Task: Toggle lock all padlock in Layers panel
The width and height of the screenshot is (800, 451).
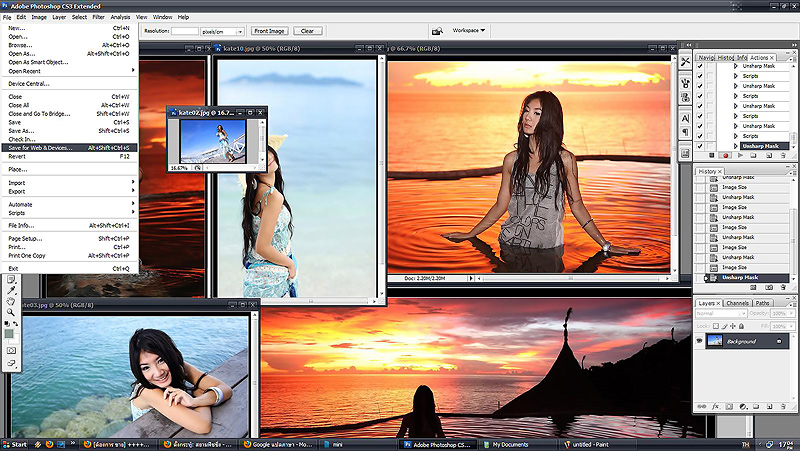Action: 741,326
